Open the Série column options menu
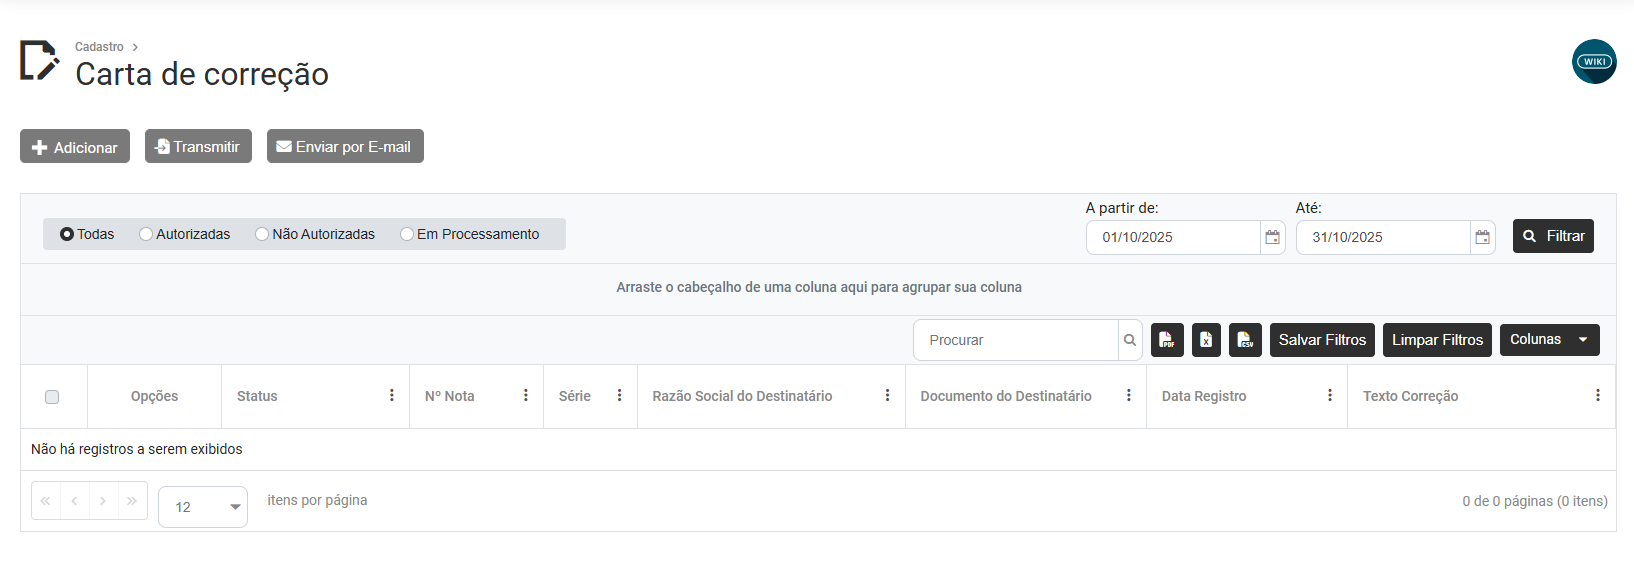Viewport: 1634px width, 587px height. [620, 396]
